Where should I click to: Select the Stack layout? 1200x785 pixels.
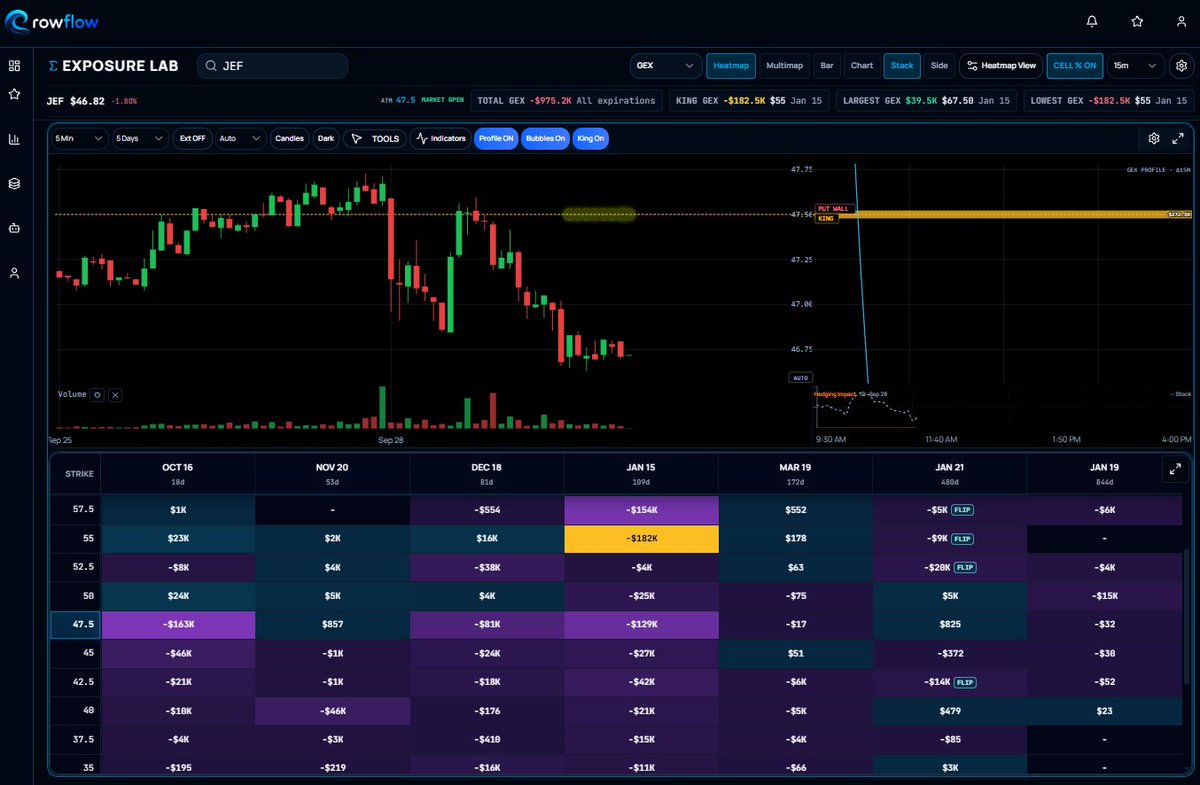pyautogui.click(x=902, y=66)
